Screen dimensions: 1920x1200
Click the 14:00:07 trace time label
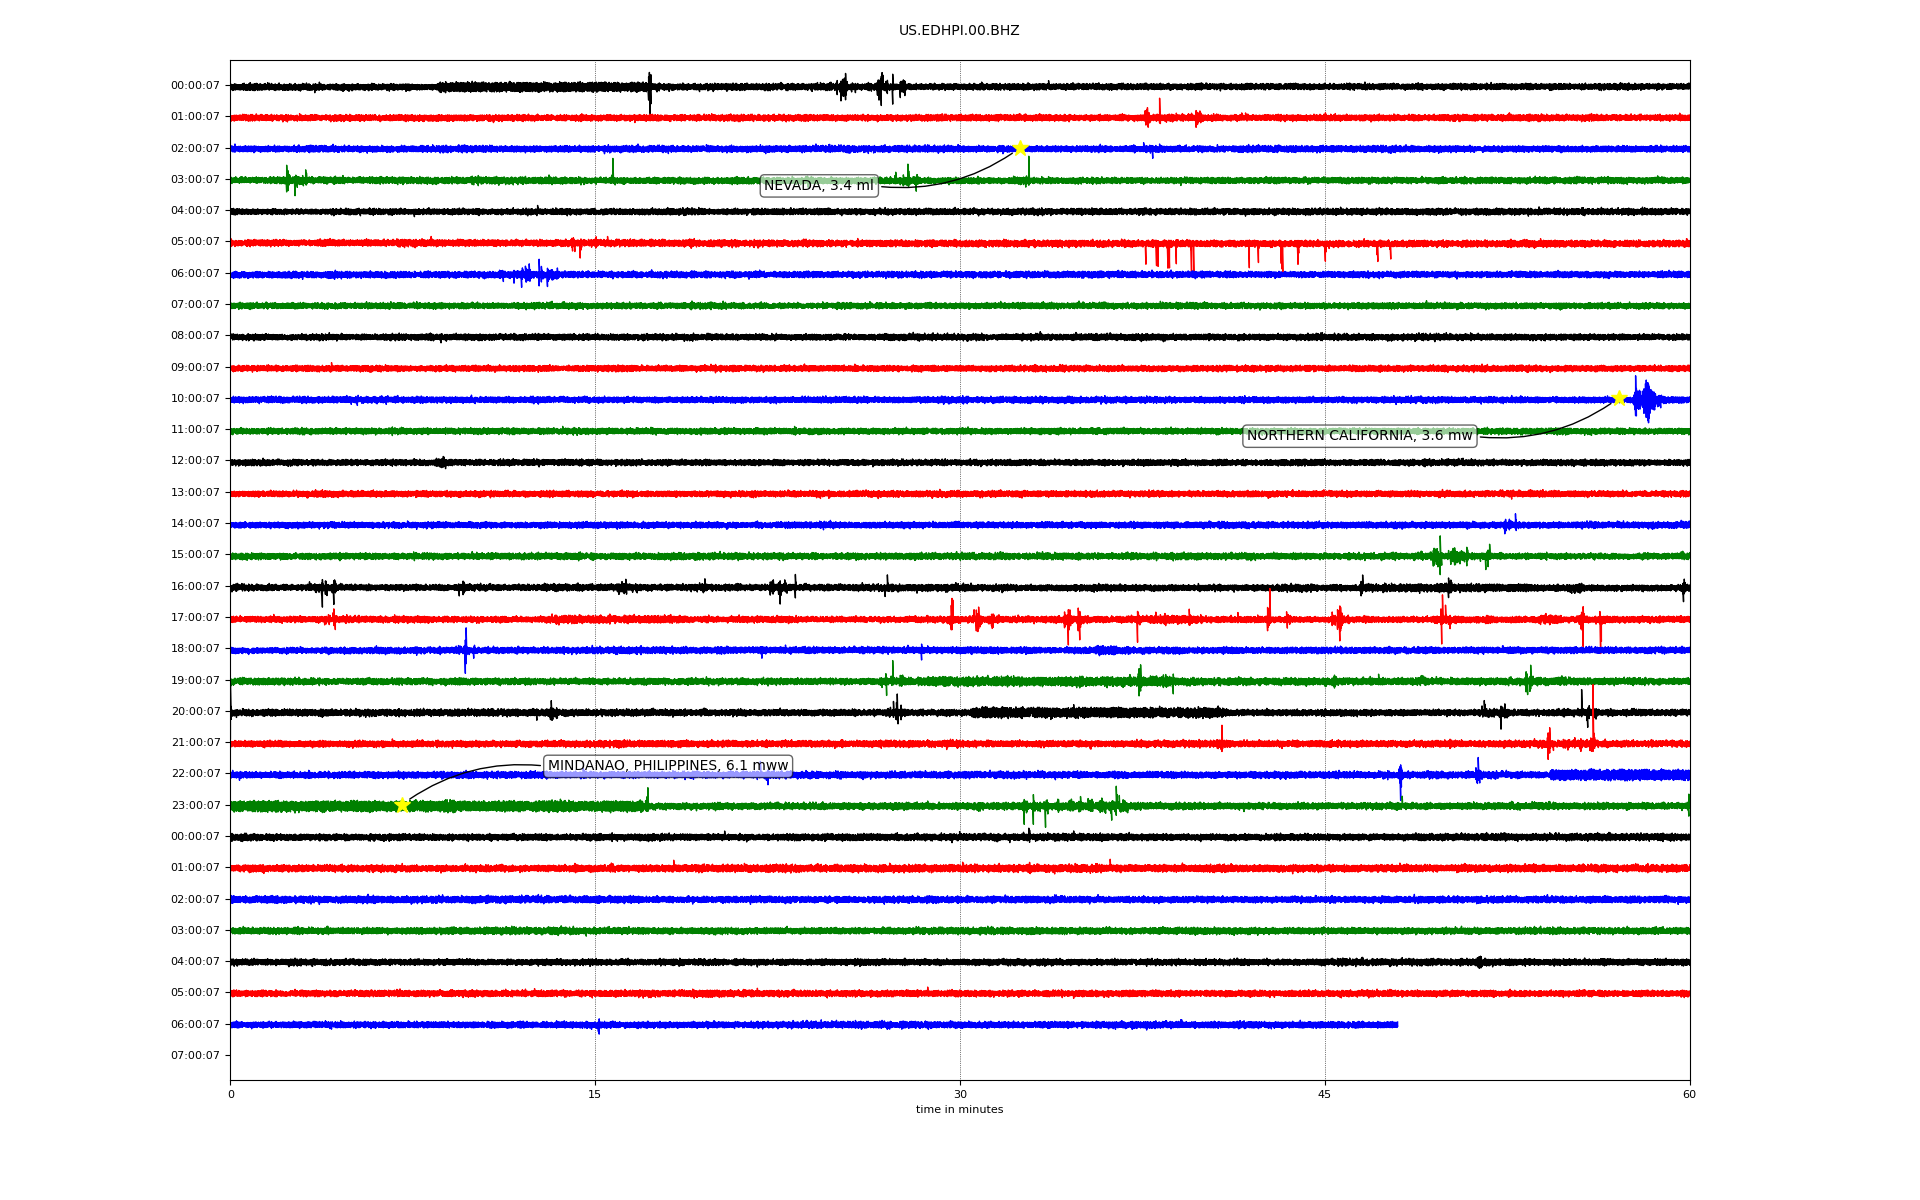(x=195, y=523)
